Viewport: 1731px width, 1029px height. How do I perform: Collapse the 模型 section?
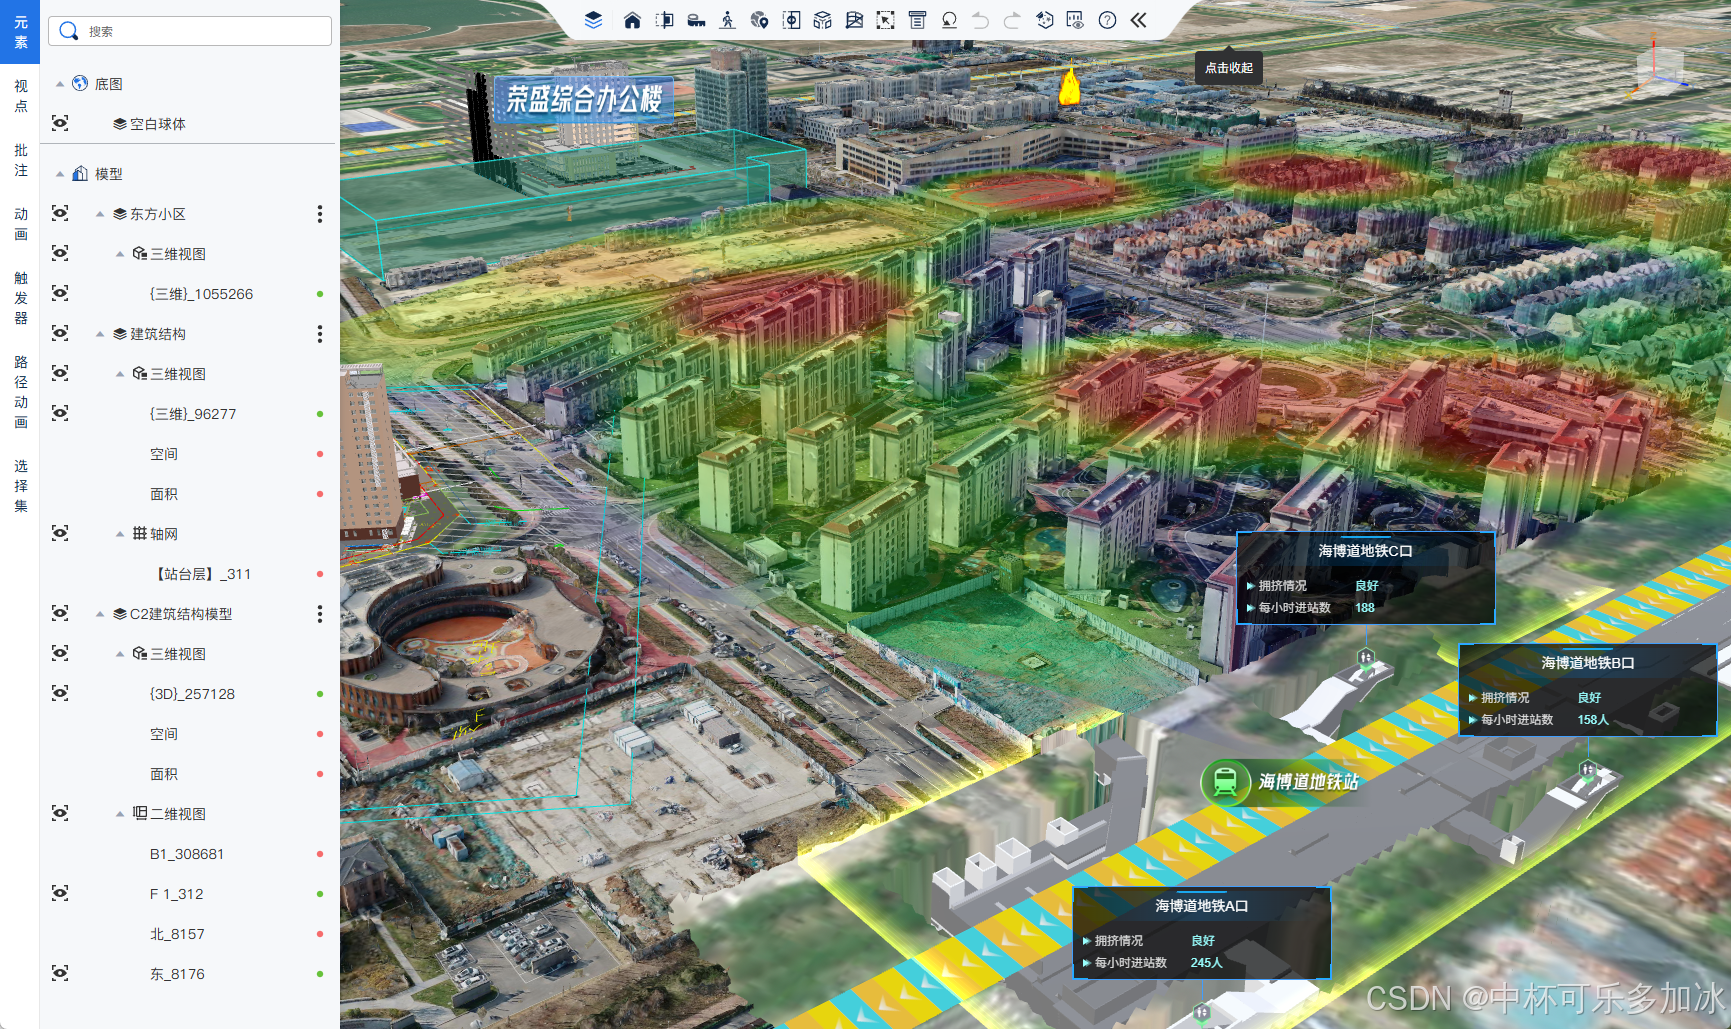pyautogui.click(x=60, y=174)
